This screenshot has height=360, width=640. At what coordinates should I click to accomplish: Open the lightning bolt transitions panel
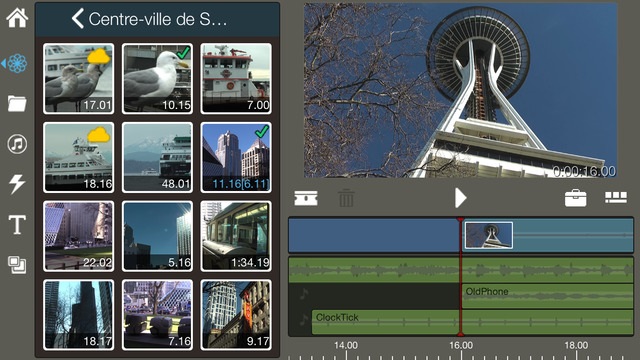coord(17,184)
